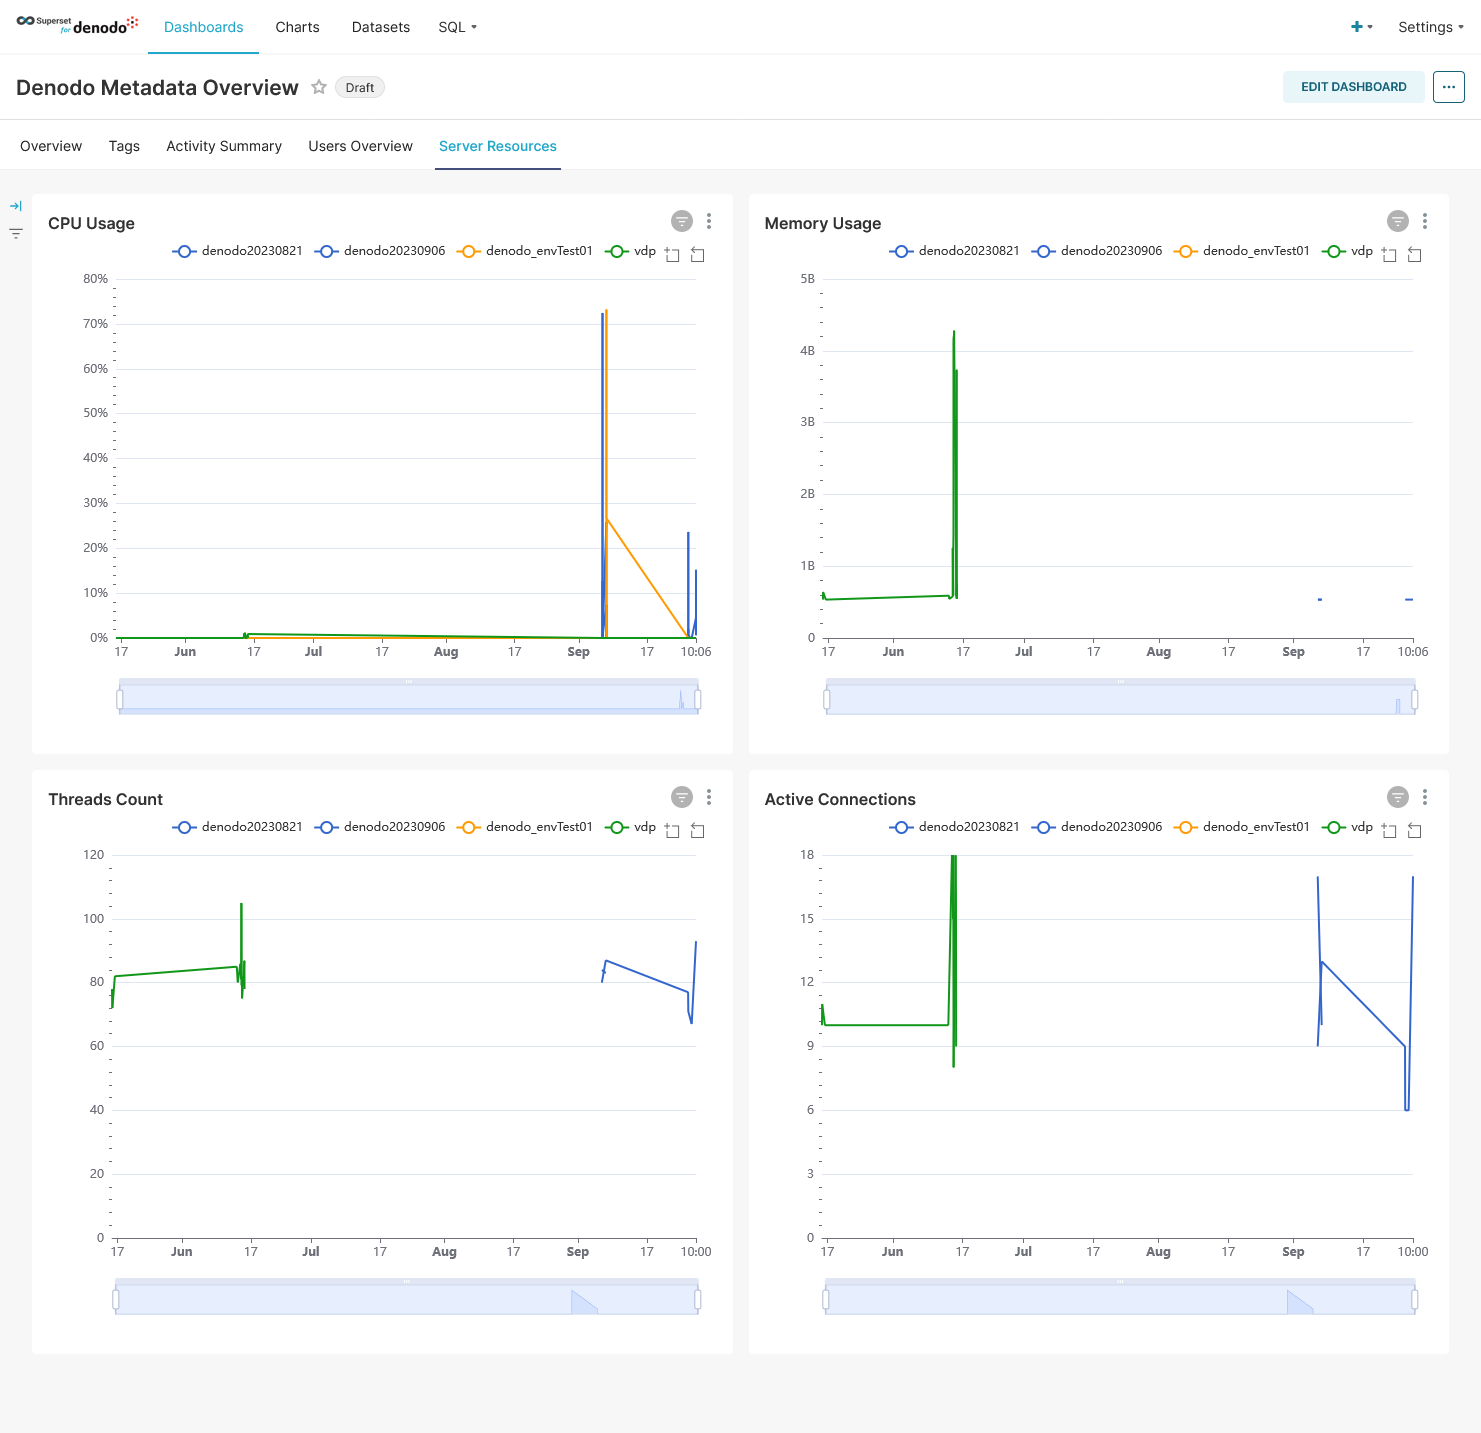This screenshot has height=1433, width=1481.
Task: Expand the filter bar with the arrow icon
Action: coord(16,206)
